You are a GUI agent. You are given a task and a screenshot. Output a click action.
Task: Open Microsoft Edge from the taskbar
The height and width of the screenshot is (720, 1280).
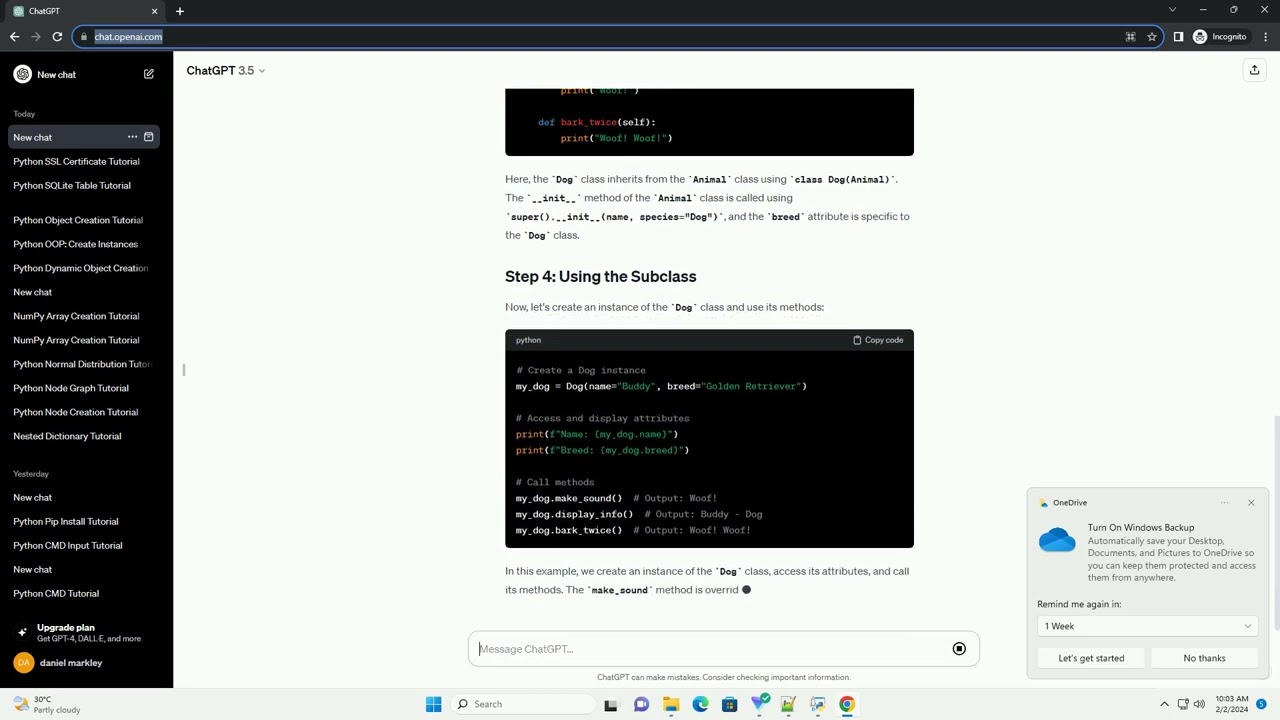[700, 704]
